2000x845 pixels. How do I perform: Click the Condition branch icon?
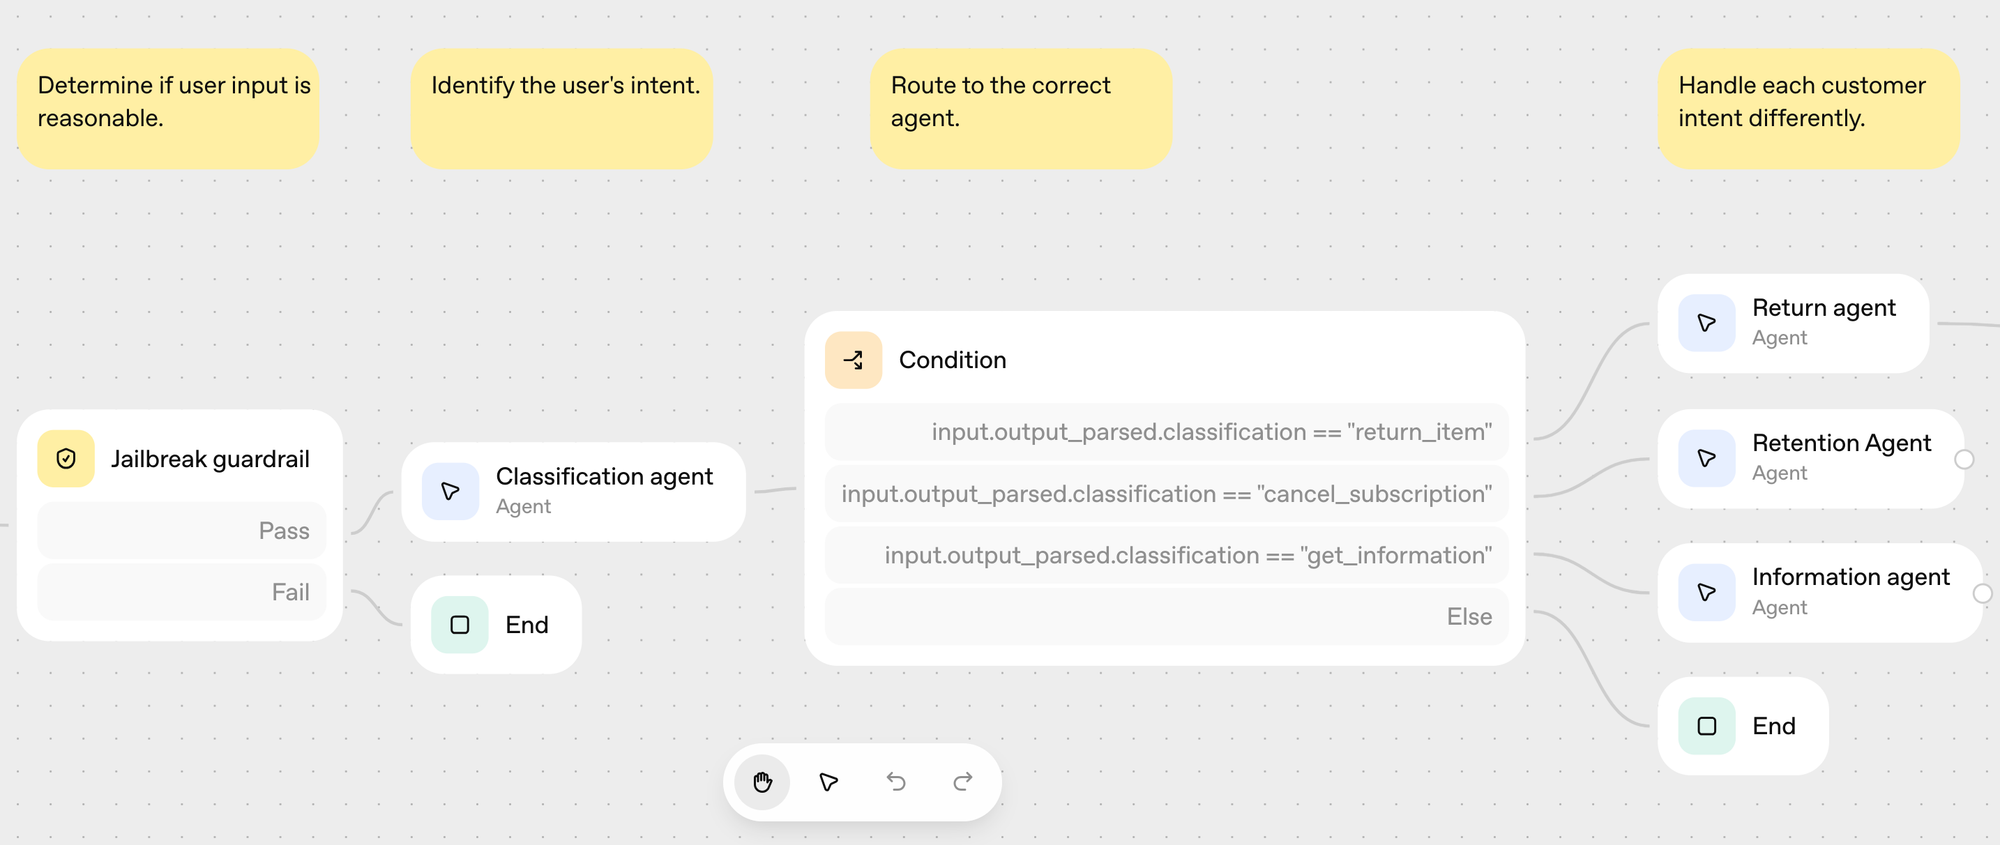coord(853,360)
